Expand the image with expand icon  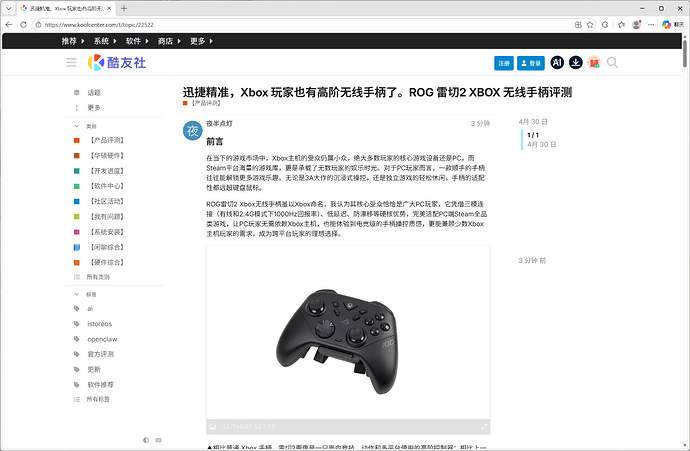tap(484, 426)
